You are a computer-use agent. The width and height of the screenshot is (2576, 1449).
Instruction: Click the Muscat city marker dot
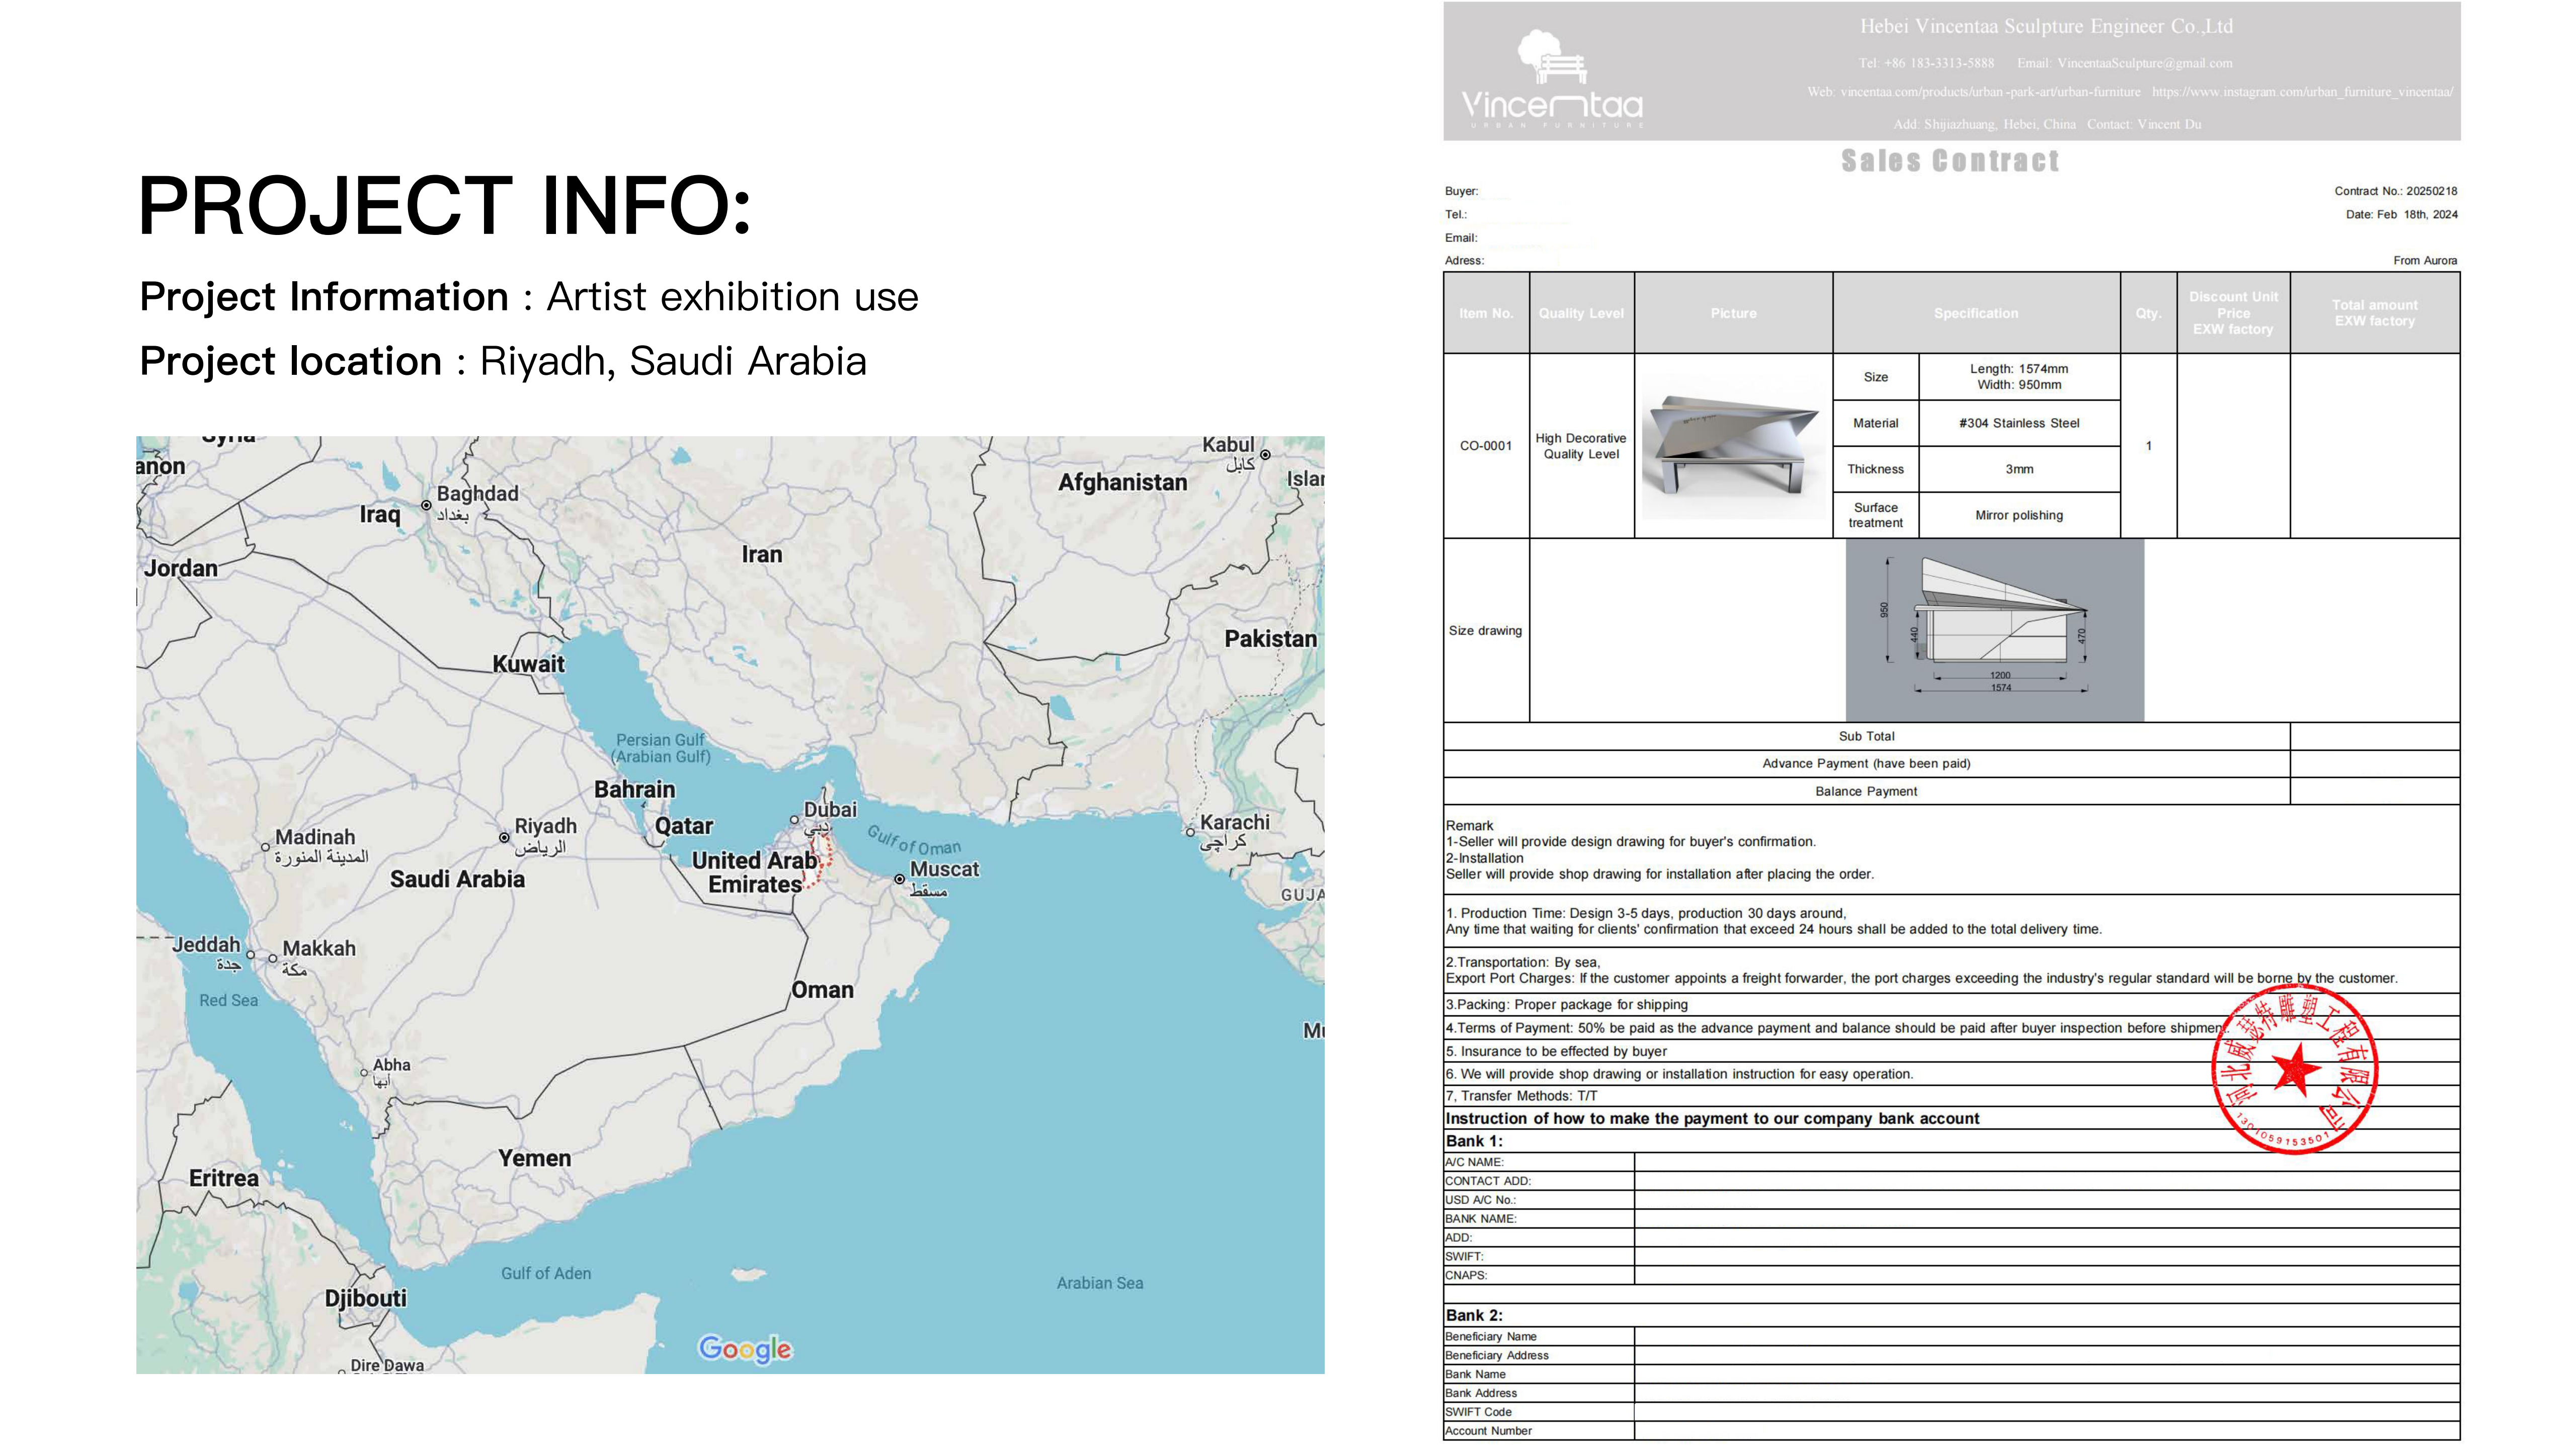[x=900, y=879]
